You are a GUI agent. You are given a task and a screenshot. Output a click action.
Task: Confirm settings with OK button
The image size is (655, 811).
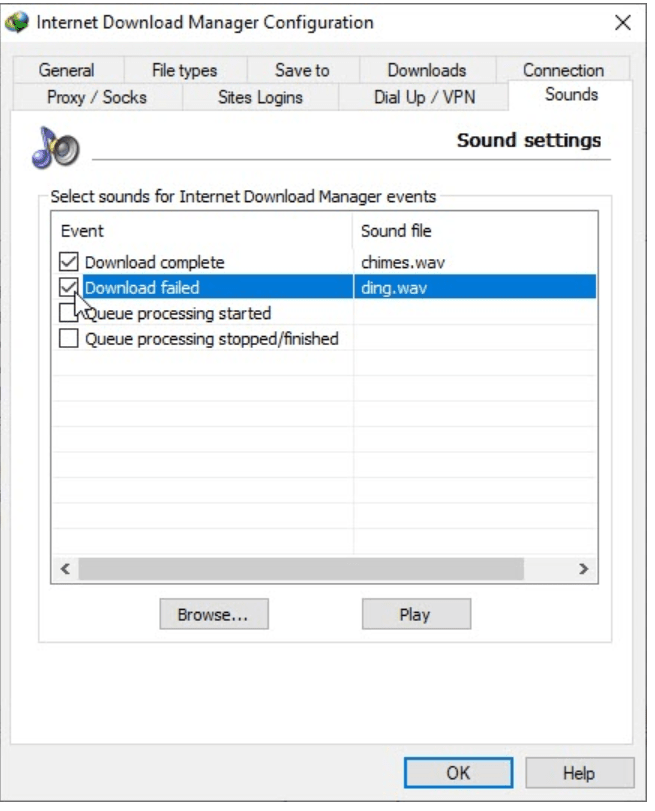[x=458, y=773]
